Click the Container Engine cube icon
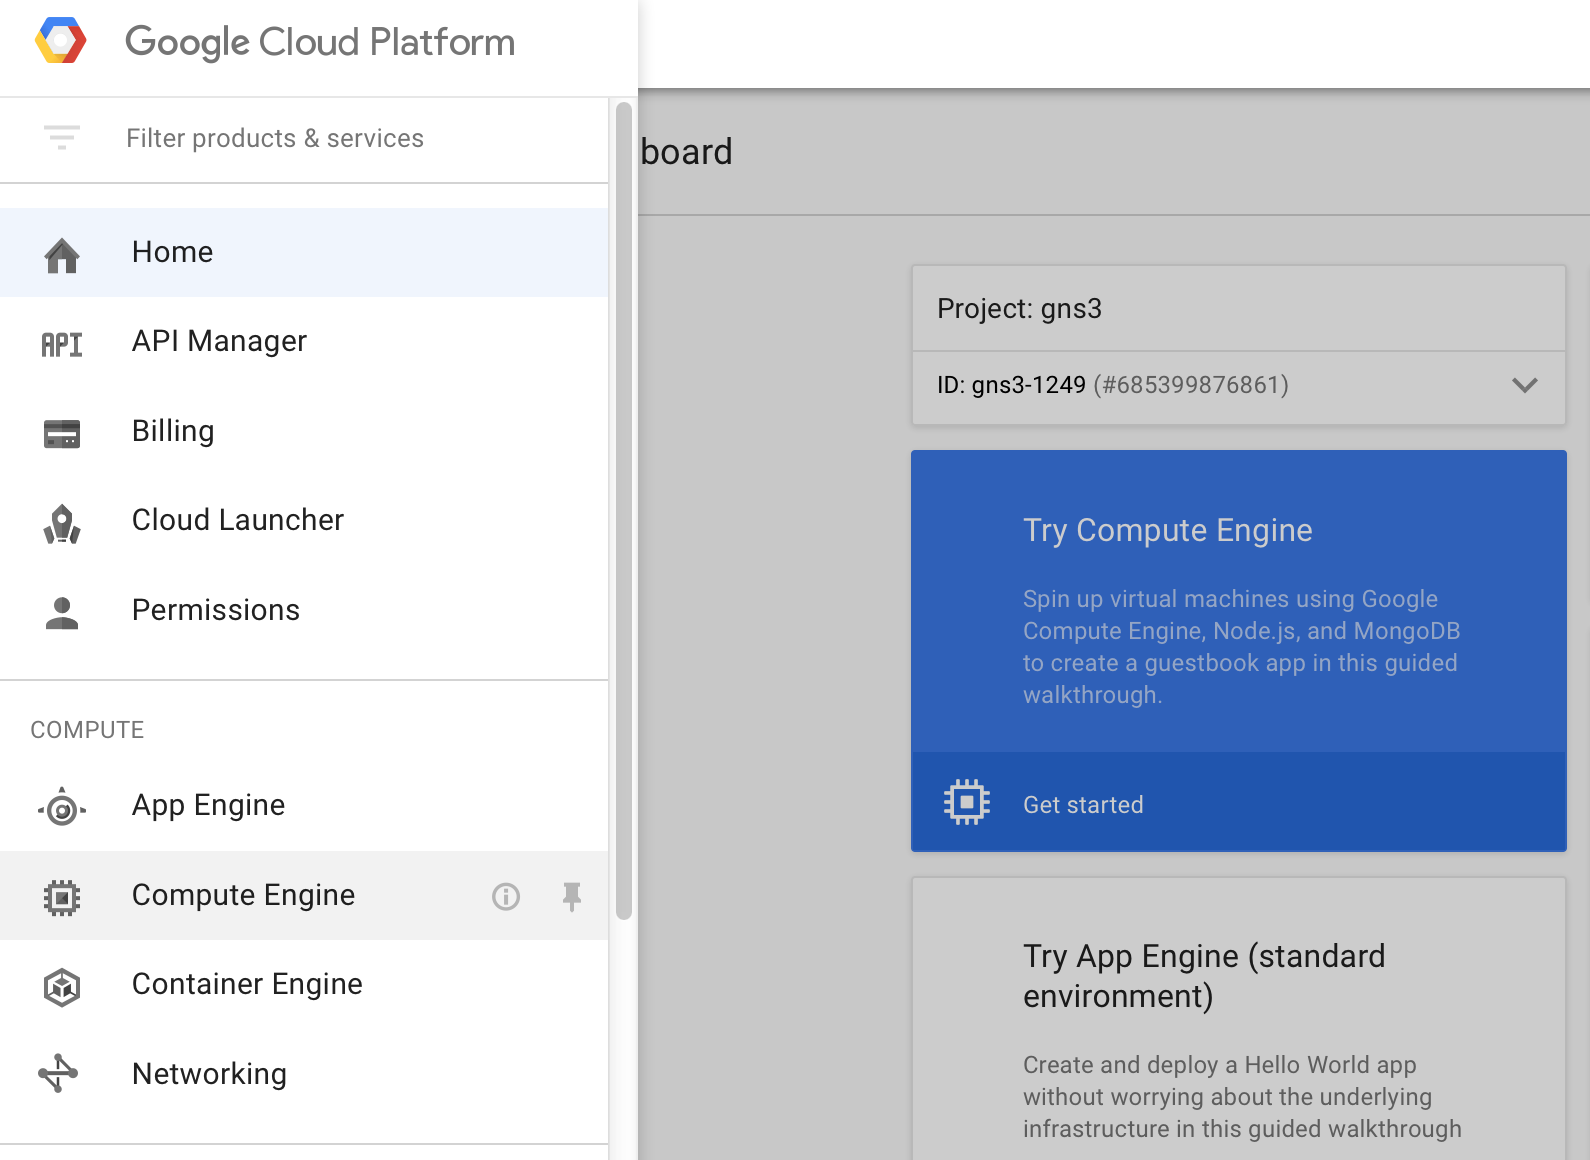The width and height of the screenshot is (1590, 1160). point(62,987)
